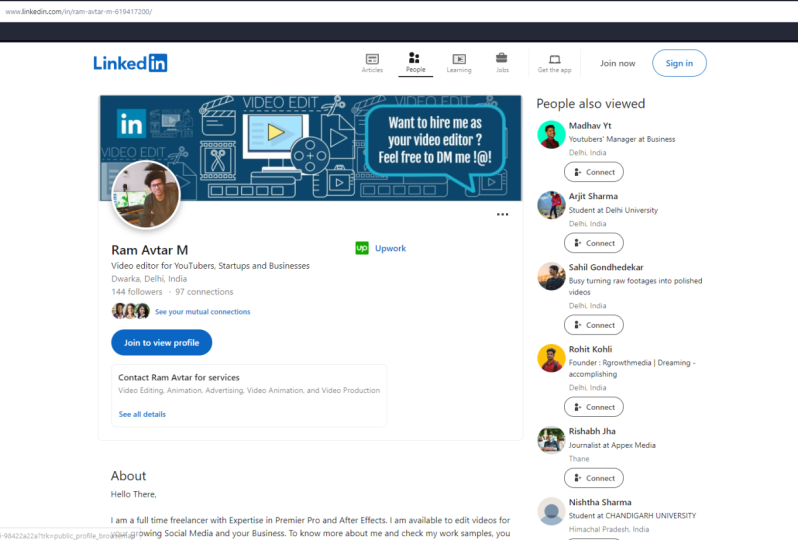This screenshot has height=540, width=798.
Task: Open the Articles icon in navigation
Action: click(372, 59)
